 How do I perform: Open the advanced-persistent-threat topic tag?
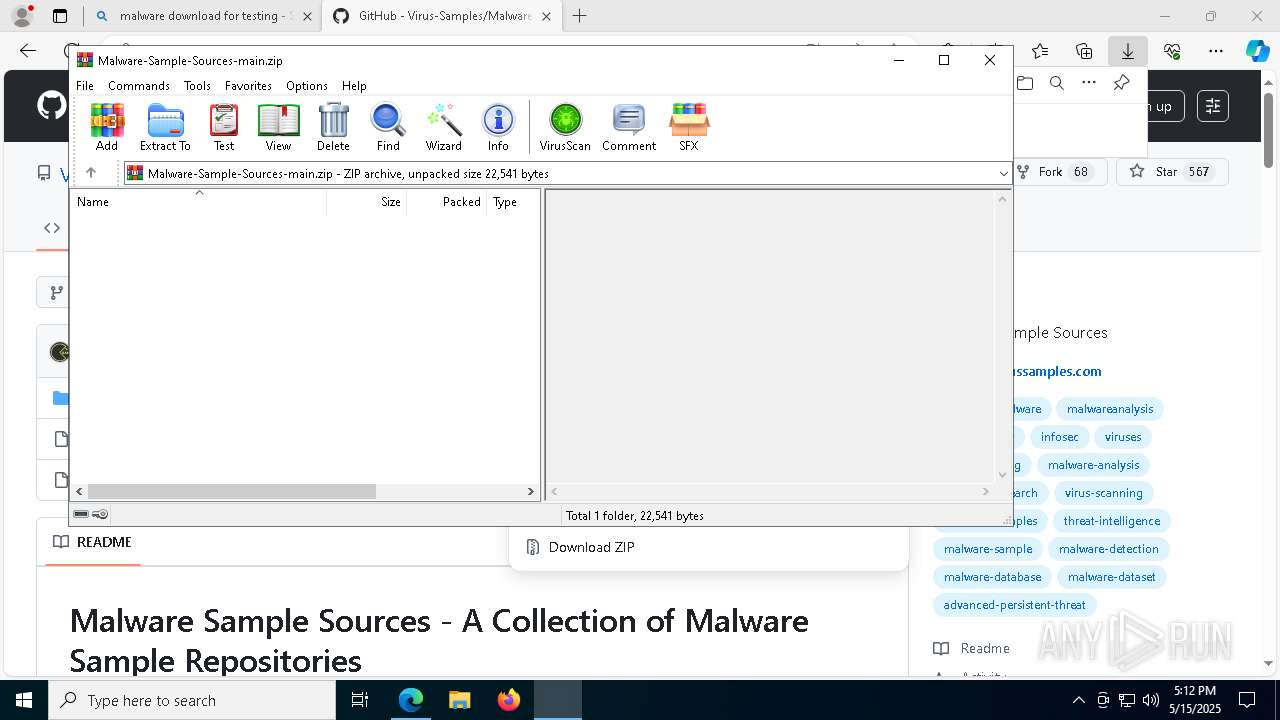click(1014, 605)
